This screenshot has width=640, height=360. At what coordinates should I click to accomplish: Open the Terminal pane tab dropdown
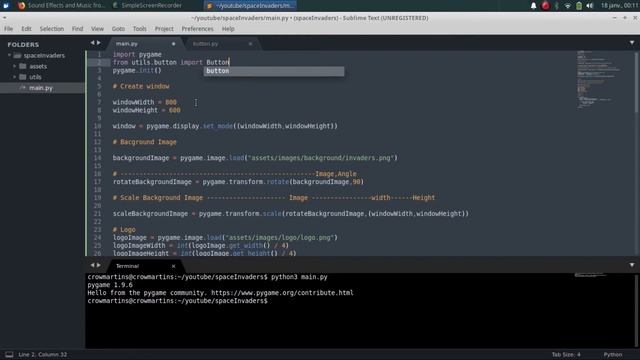tap(632, 265)
